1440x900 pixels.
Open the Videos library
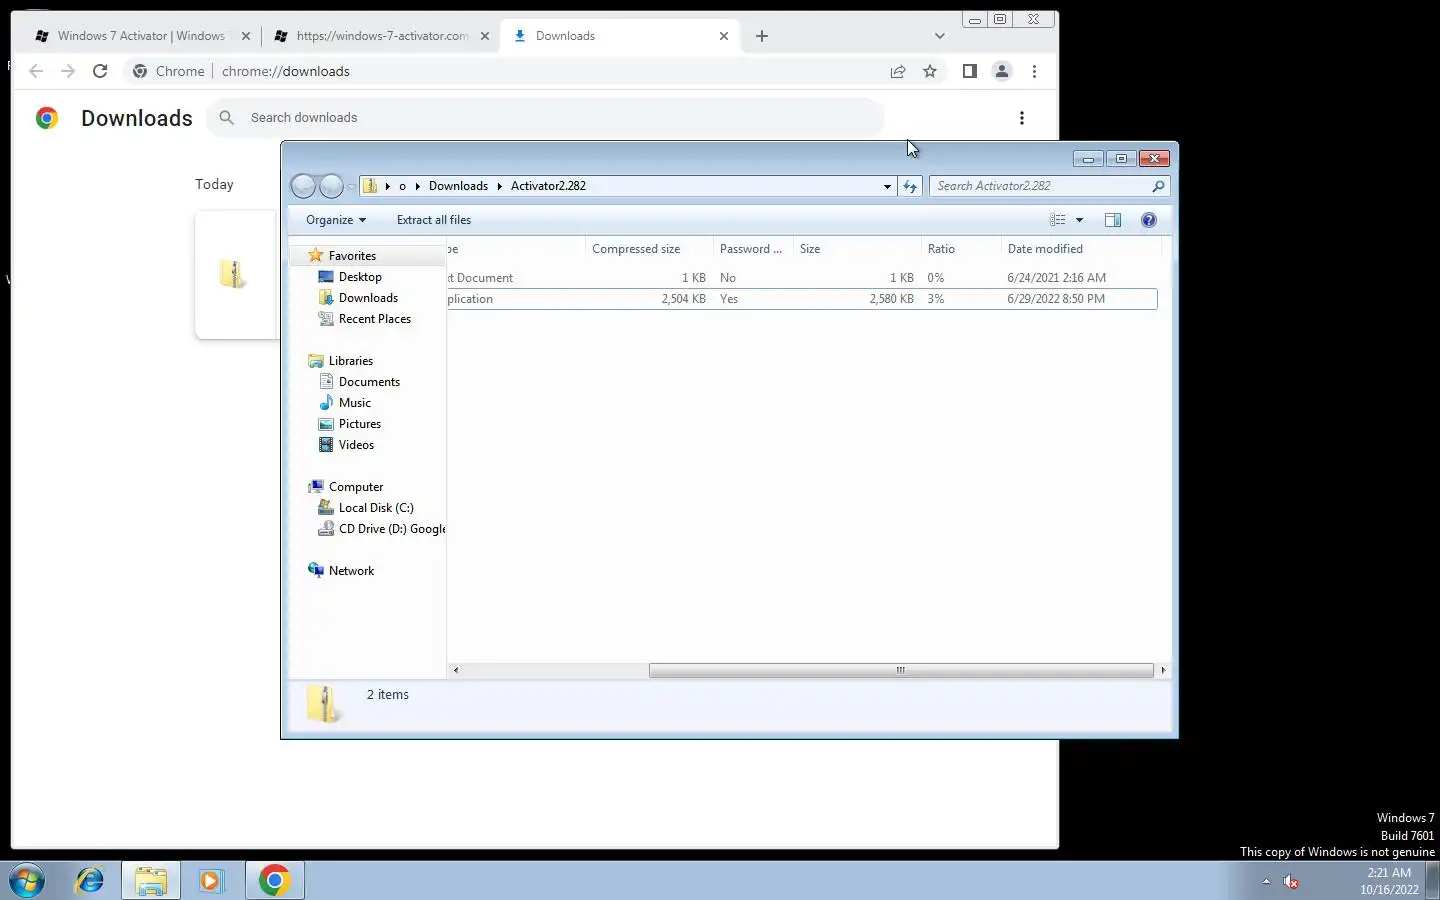(x=356, y=445)
